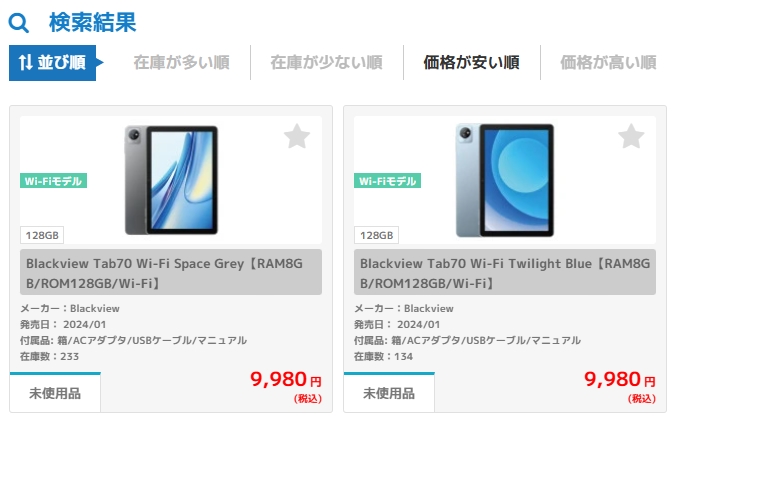Click the 9,980円 price of Twilight Blue tablet
The height and width of the screenshot is (491, 759).
(620, 380)
